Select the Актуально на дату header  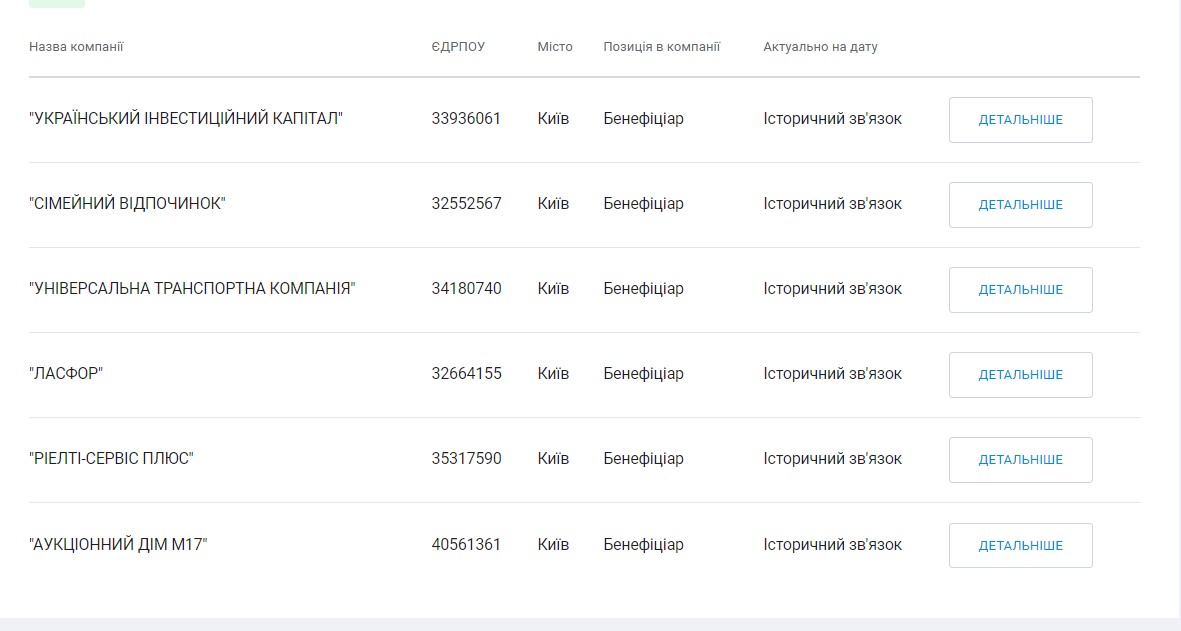point(820,47)
